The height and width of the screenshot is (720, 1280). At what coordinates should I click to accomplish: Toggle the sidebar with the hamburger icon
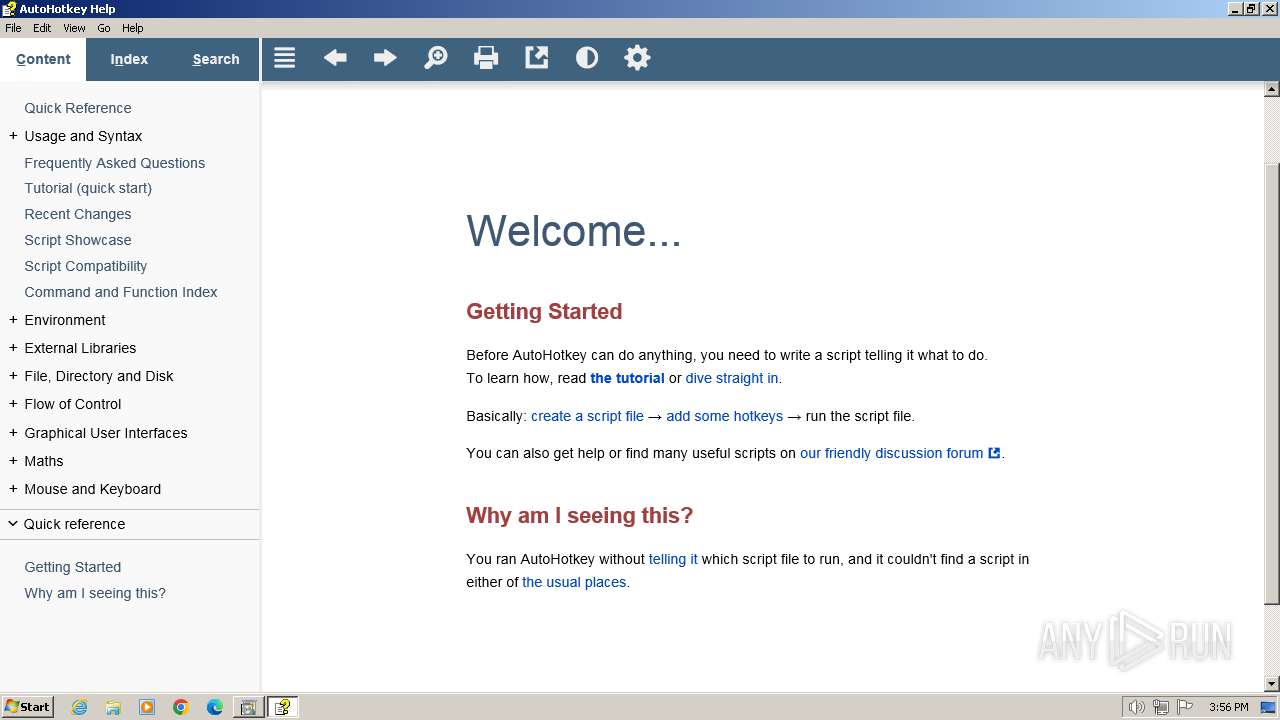285,58
